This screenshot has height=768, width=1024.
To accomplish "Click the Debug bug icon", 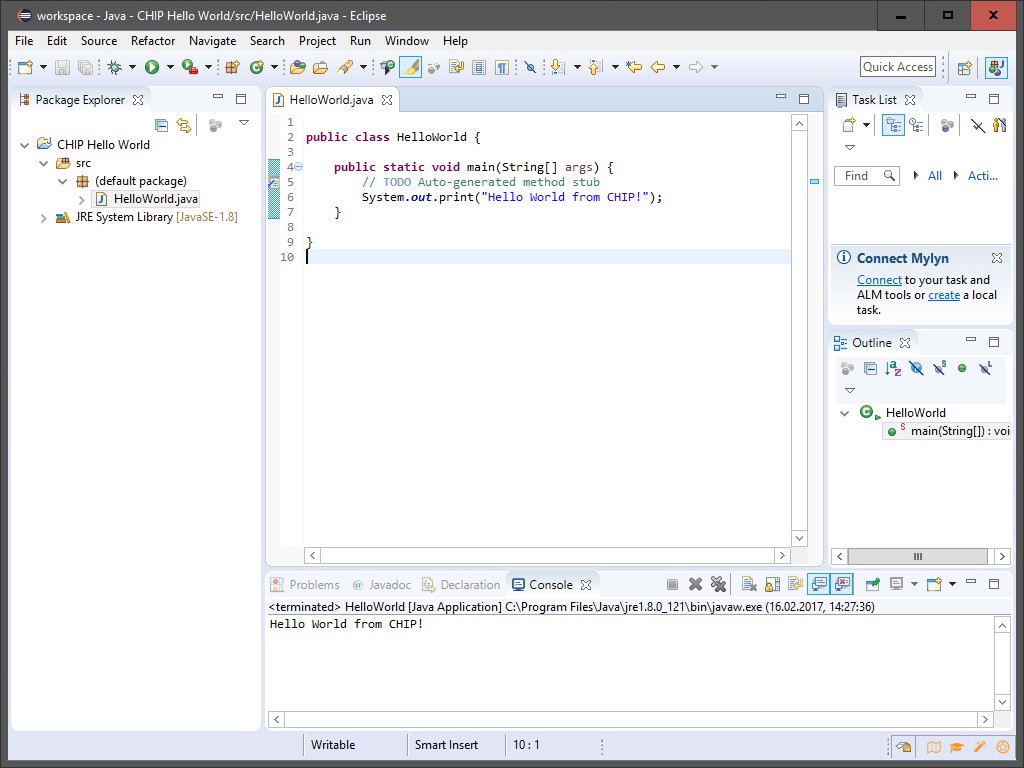I will click(115, 67).
